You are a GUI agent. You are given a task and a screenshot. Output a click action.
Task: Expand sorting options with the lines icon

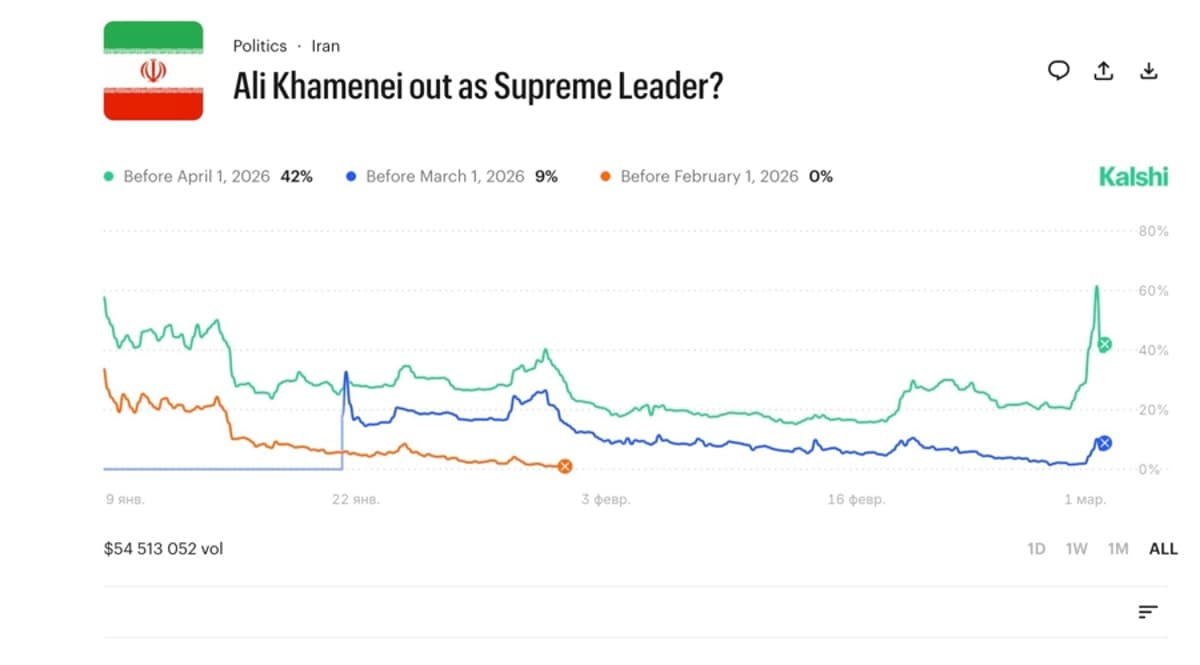pos(1148,610)
